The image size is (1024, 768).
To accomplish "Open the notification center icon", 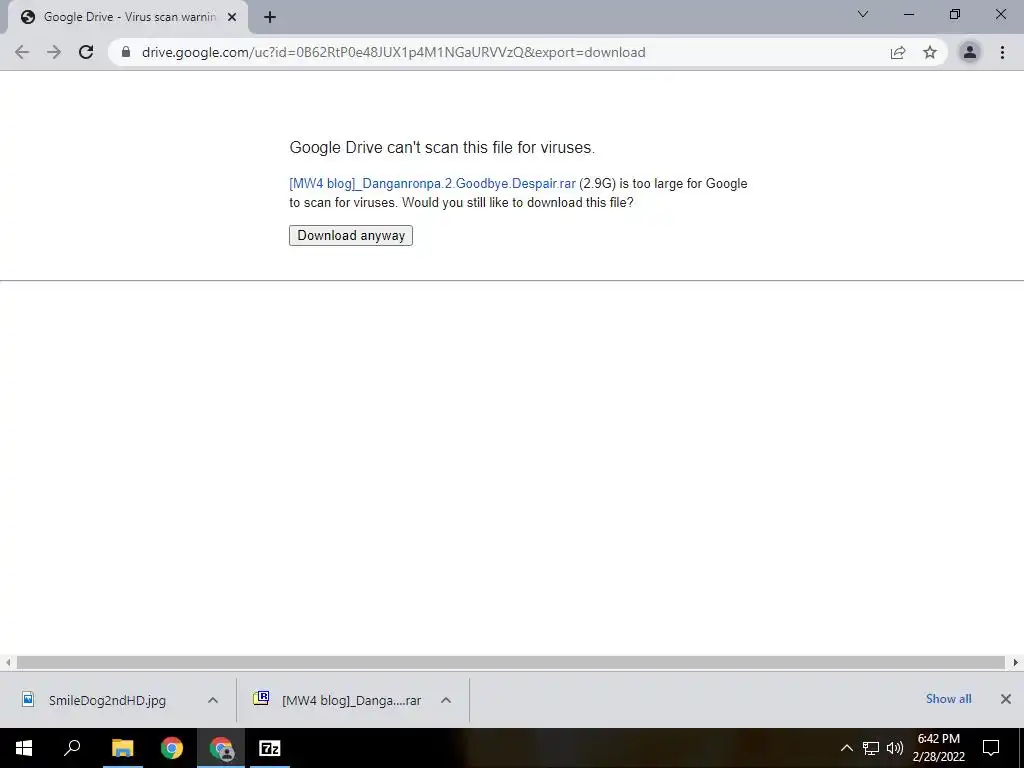I will (x=991, y=748).
